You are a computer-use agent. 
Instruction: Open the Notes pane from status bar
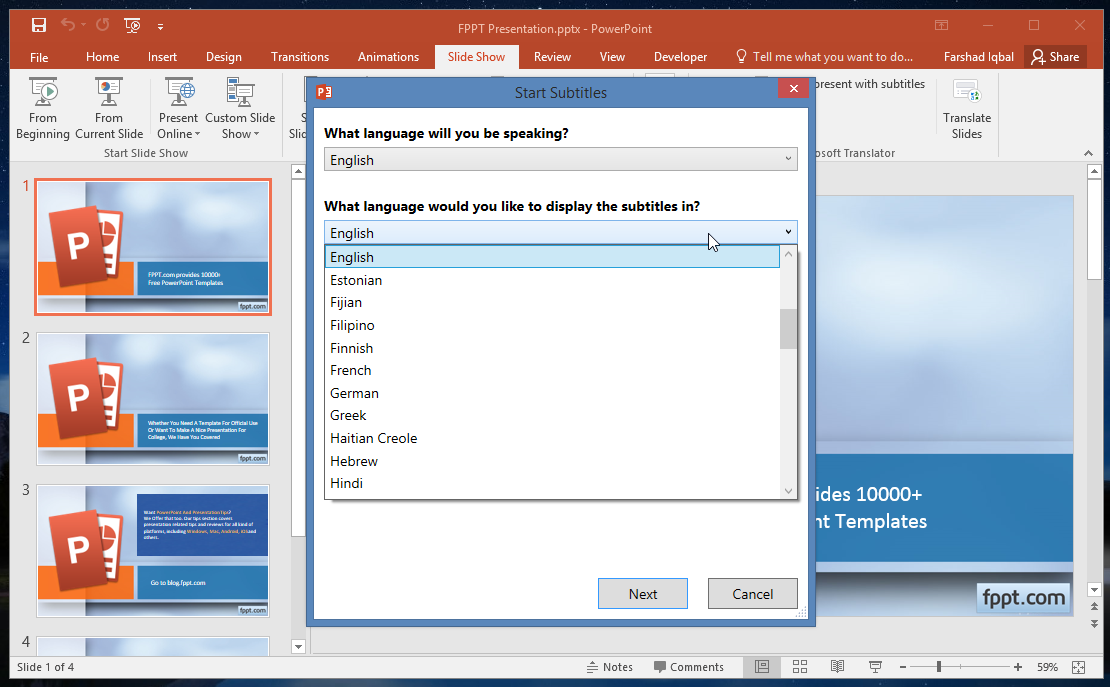608,667
